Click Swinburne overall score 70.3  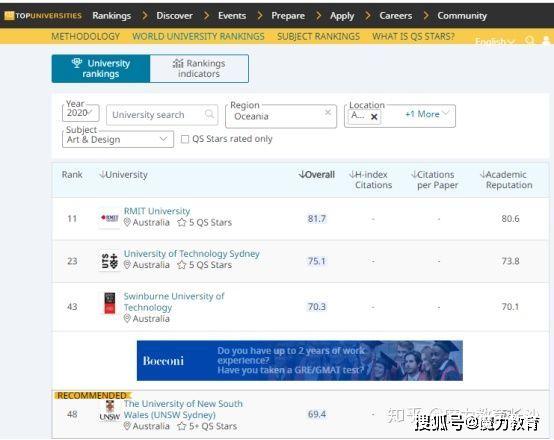coord(317,306)
